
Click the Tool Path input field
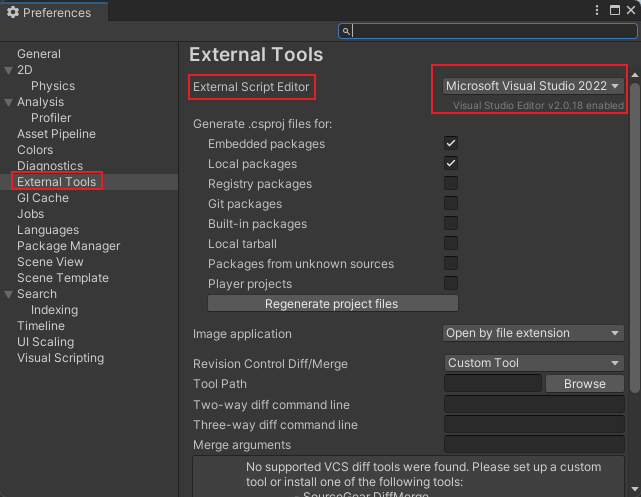coord(493,383)
